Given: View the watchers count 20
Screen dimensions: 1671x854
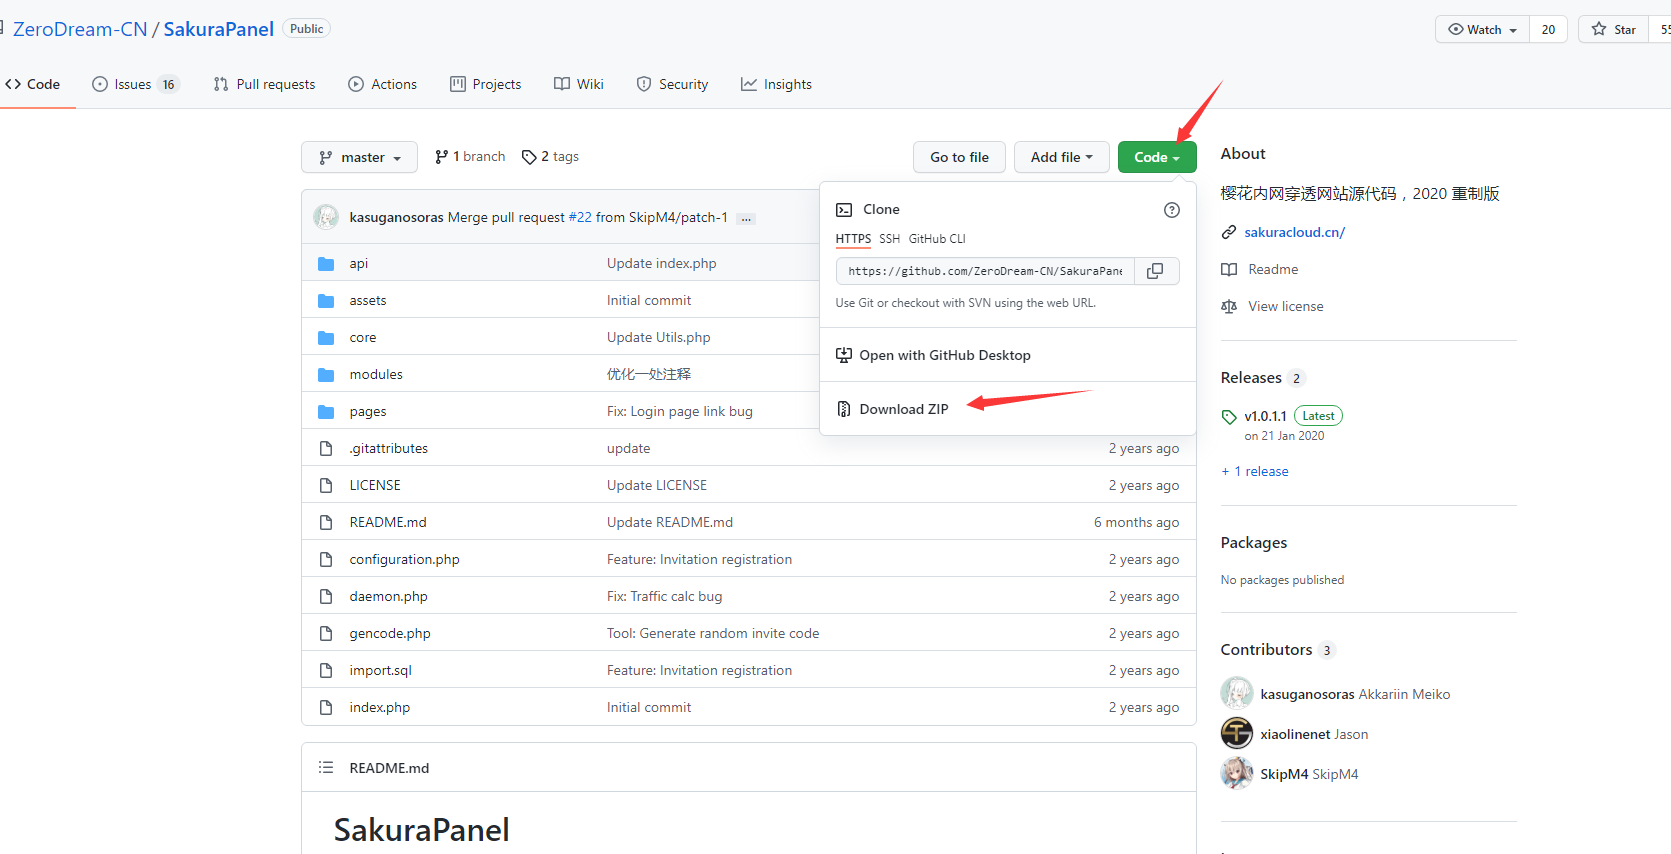Looking at the screenshot, I should pos(1548,29).
